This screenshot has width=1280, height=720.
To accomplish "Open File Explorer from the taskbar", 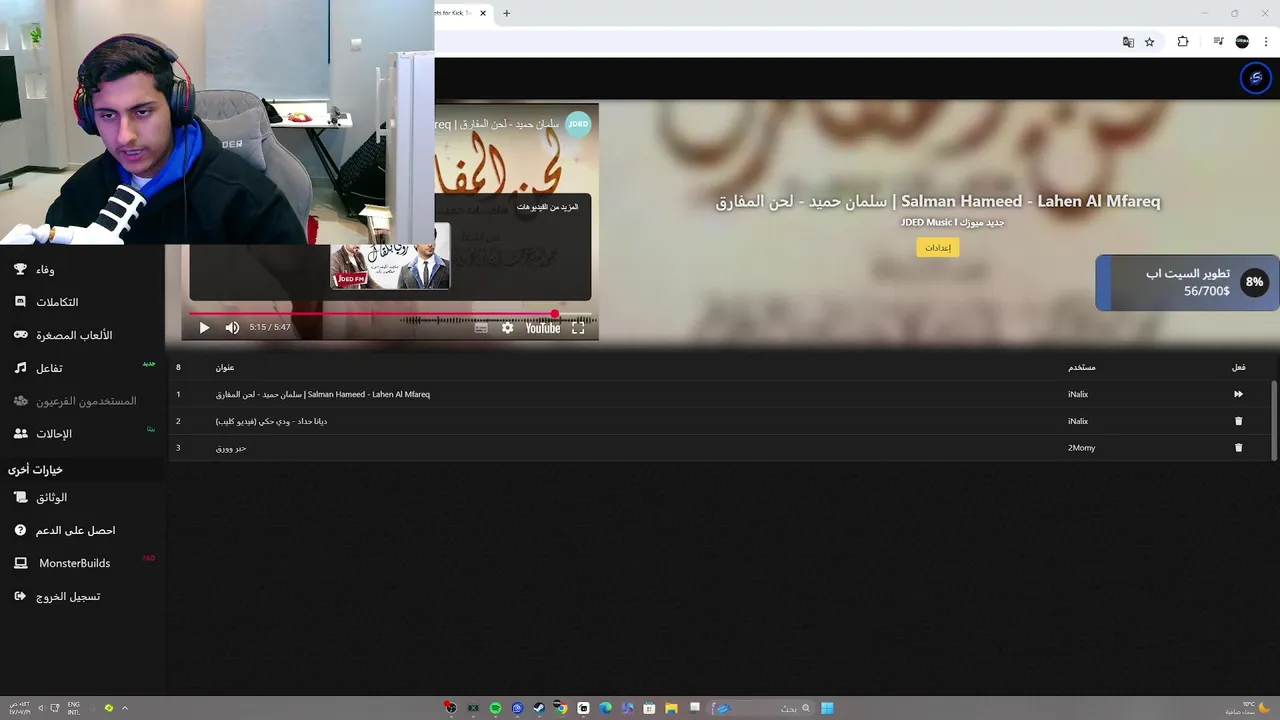I will [x=671, y=708].
